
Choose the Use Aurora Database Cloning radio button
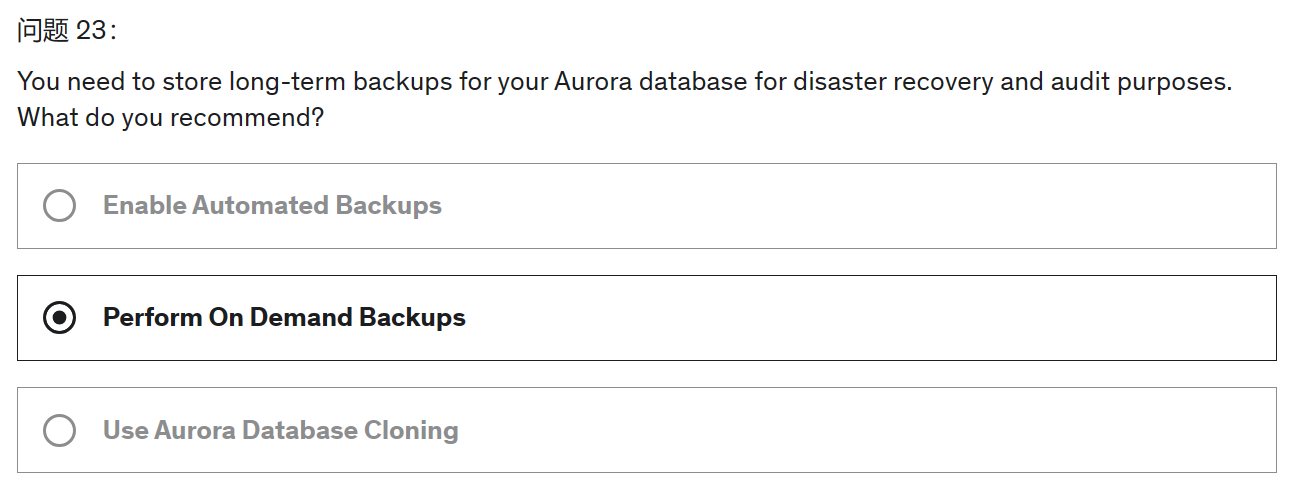pos(60,431)
